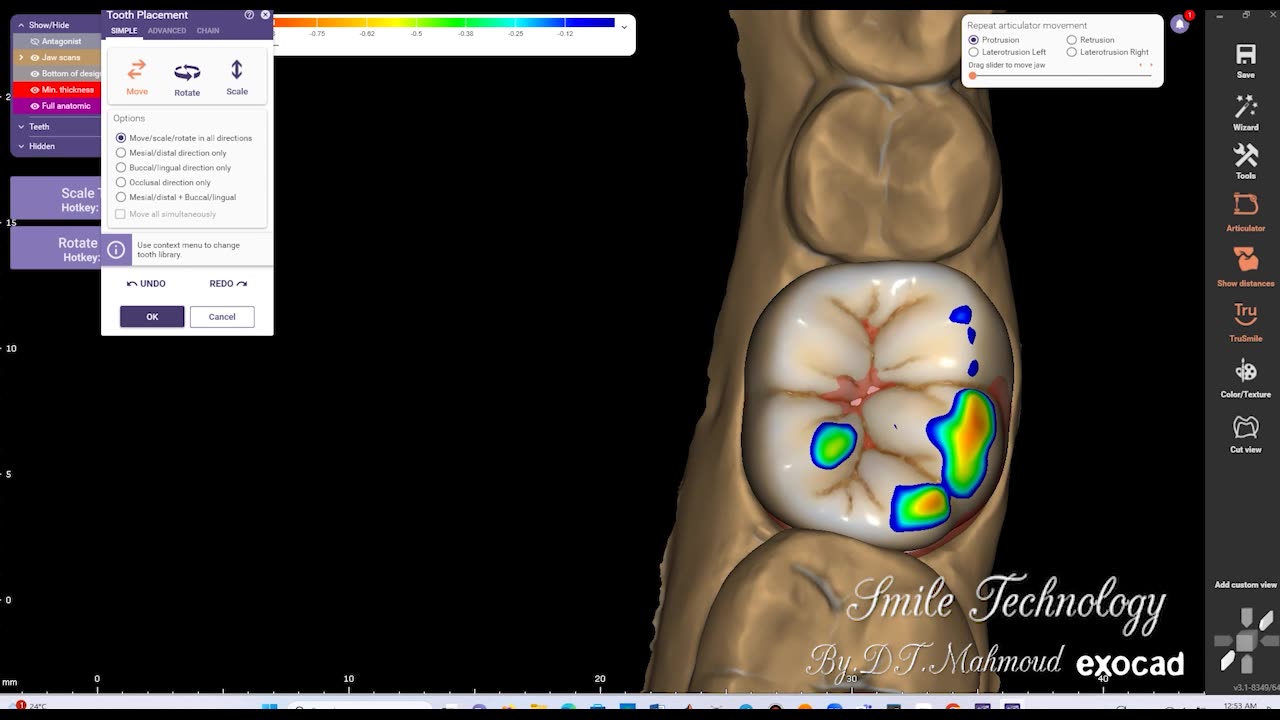Click the version number text v3.1-8349/64
The image size is (1280, 720).
pos(1255,687)
